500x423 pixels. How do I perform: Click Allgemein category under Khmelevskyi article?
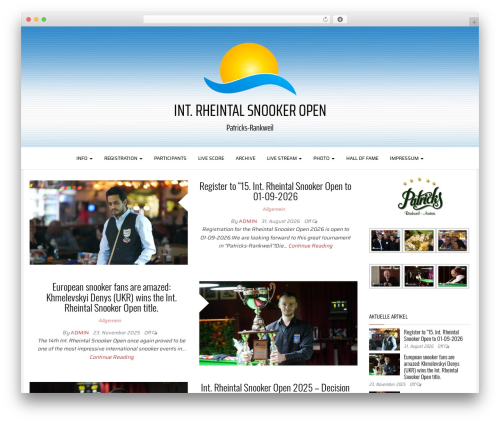click(110, 320)
